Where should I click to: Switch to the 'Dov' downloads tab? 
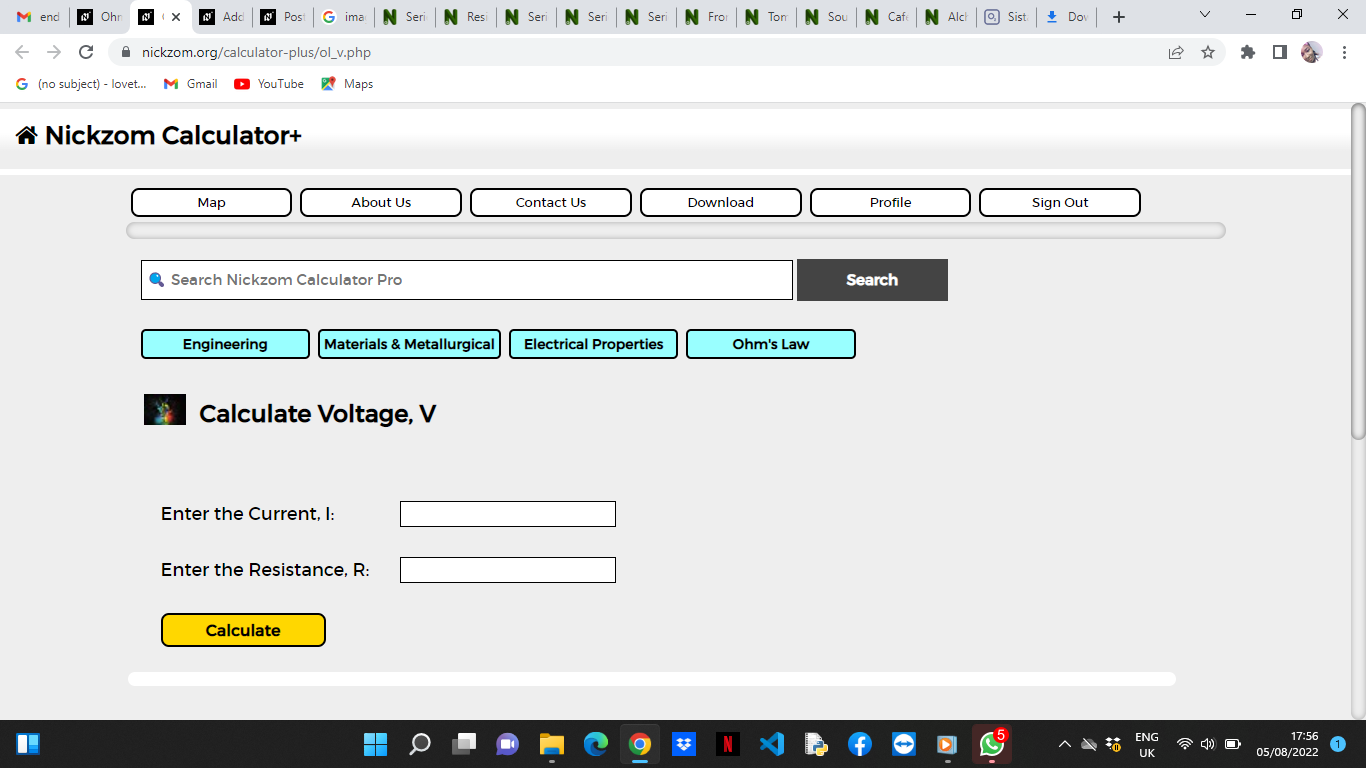(x=1067, y=17)
